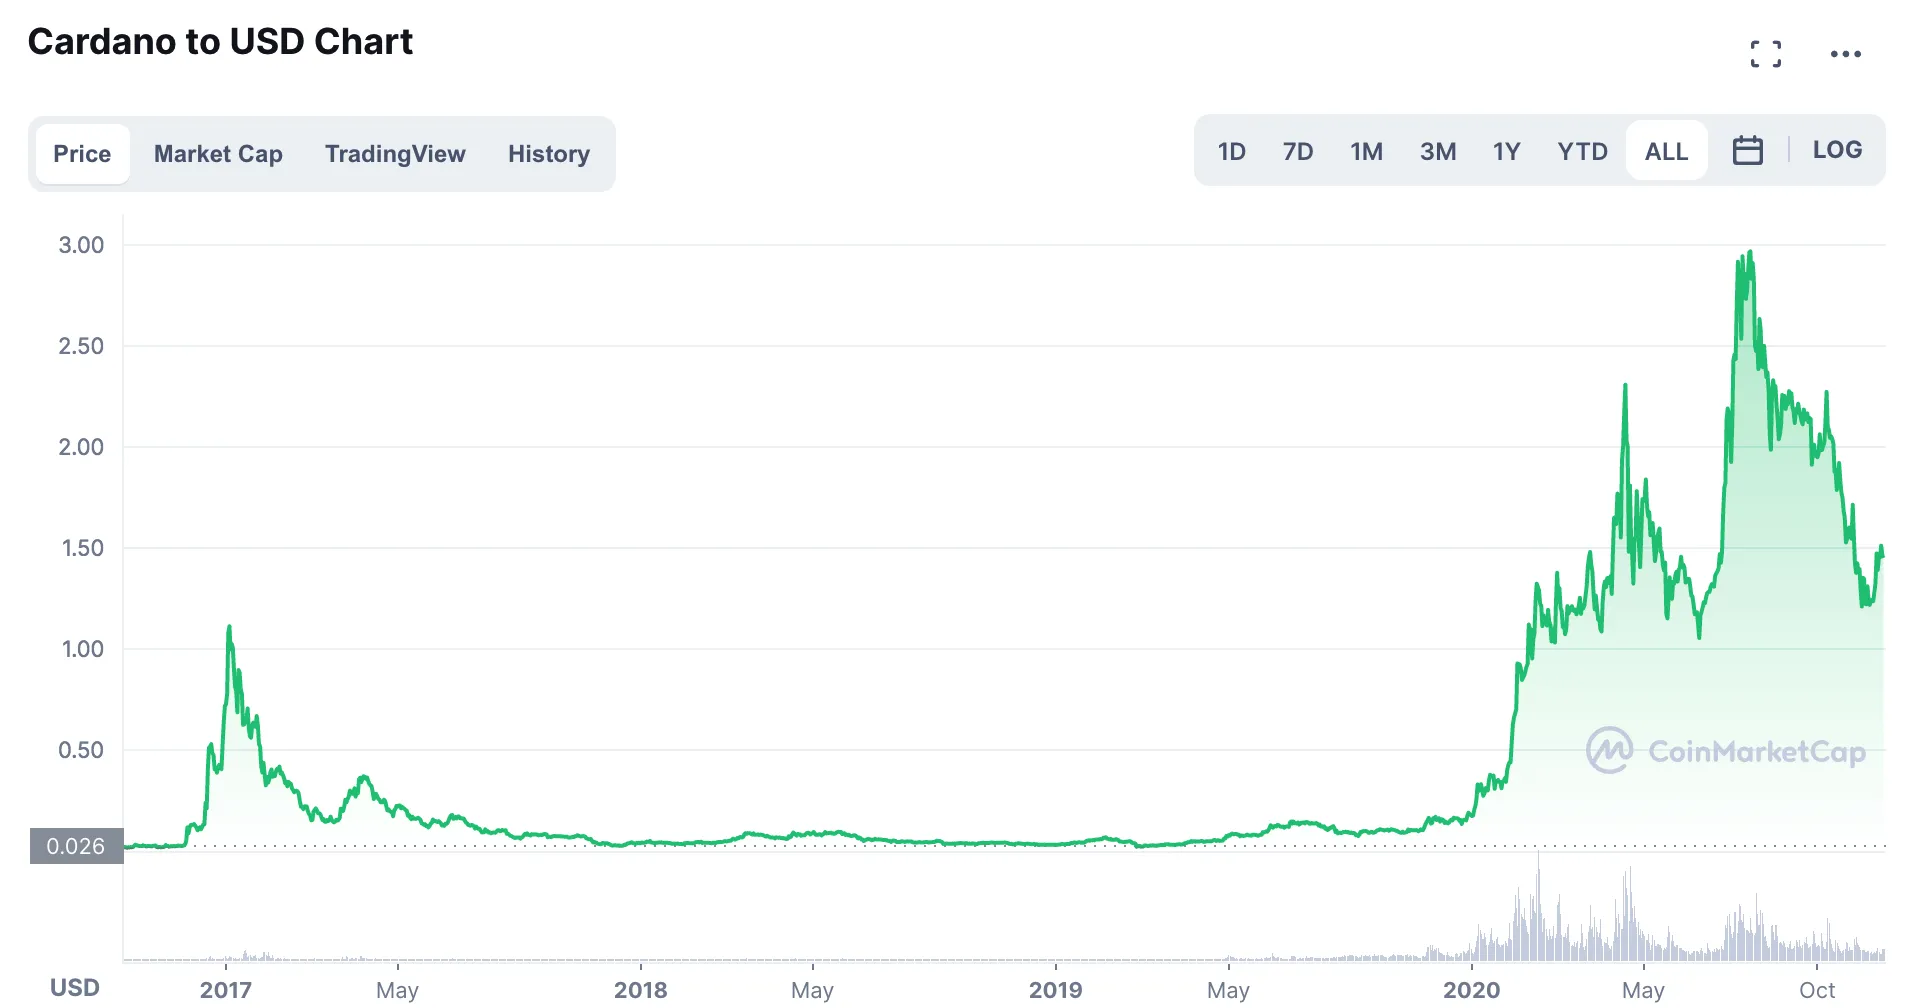This screenshot has width=1922, height=1008.
Task: Click the 3.00 y-axis label
Action: tap(81, 245)
